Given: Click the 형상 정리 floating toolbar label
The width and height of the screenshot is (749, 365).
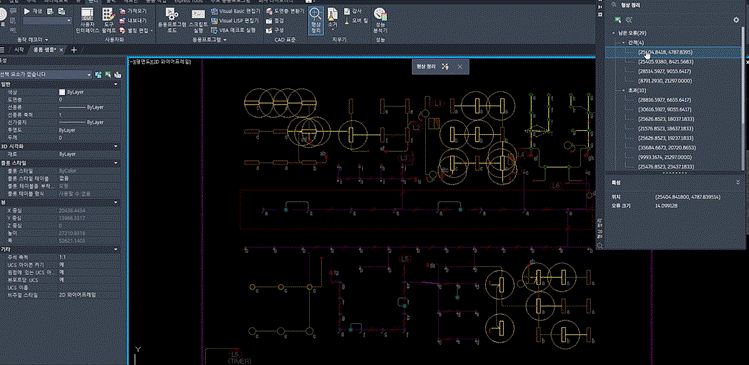Looking at the screenshot, I should 427,67.
